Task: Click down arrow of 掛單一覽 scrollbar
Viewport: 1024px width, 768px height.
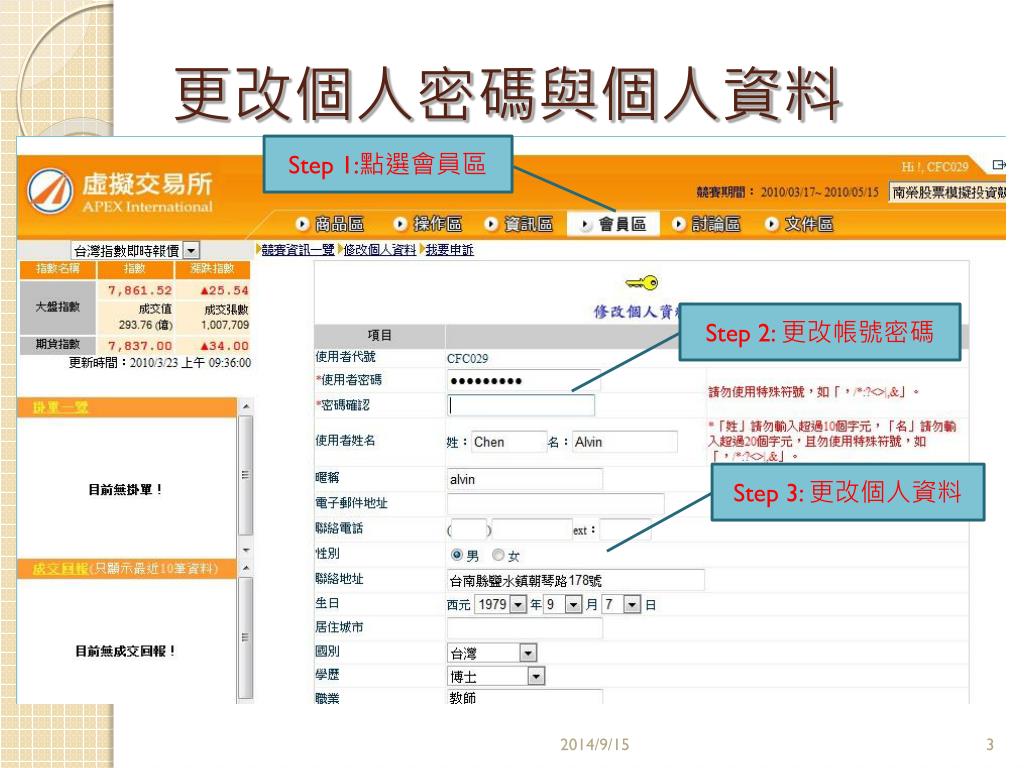Action: tap(246, 550)
